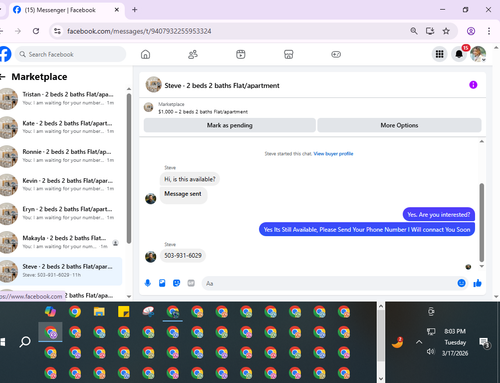
Task: Click the install app icon in the address bar
Action: [430, 31]
